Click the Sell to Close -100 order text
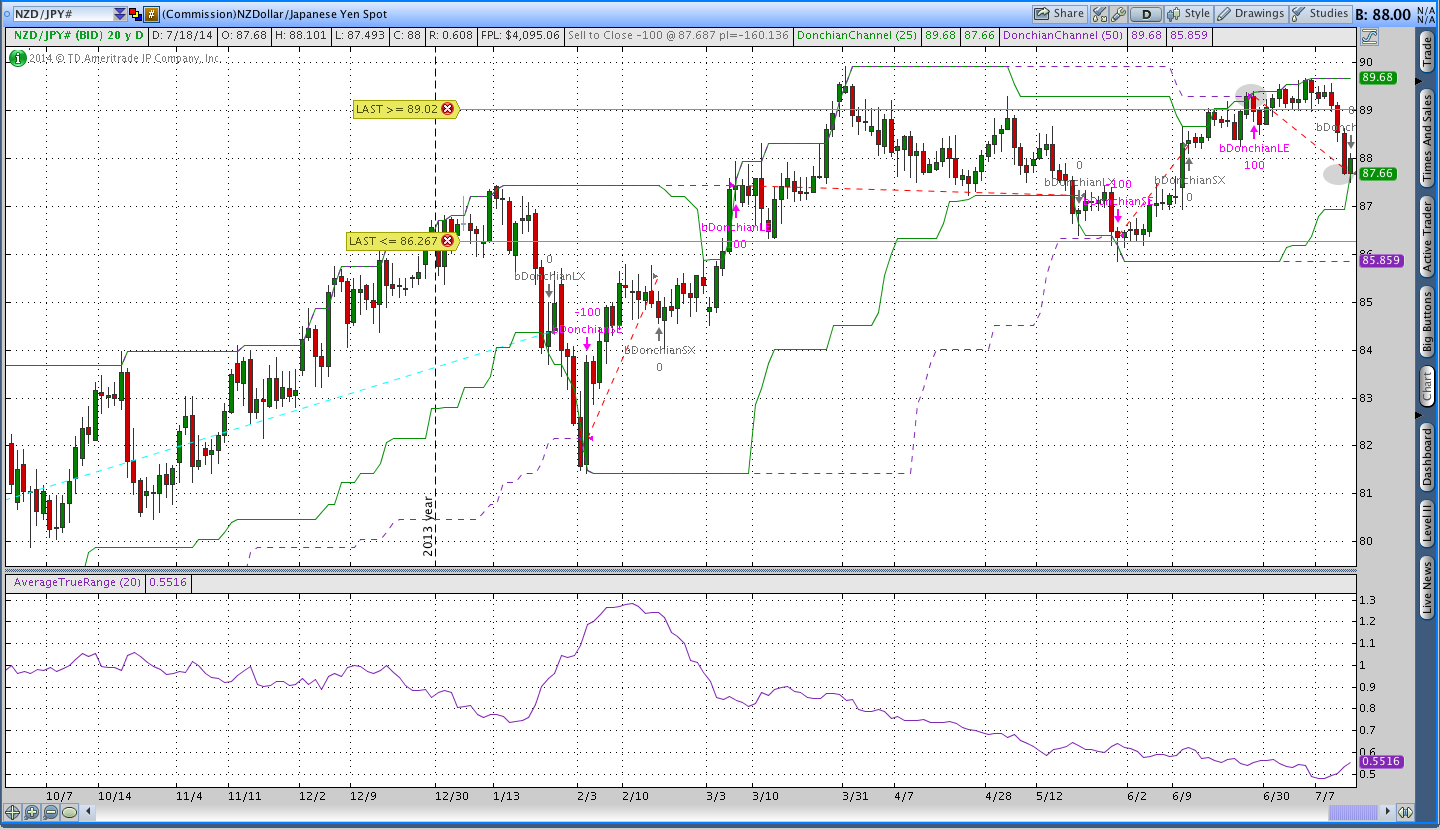The width and height of the screenshot is (1440, 830). [679, 36]
